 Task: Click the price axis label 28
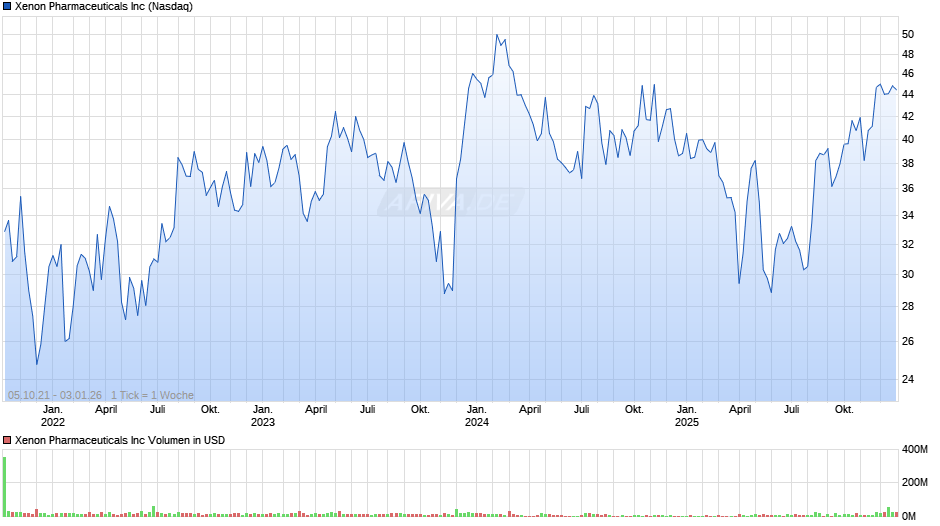[908, 306]
